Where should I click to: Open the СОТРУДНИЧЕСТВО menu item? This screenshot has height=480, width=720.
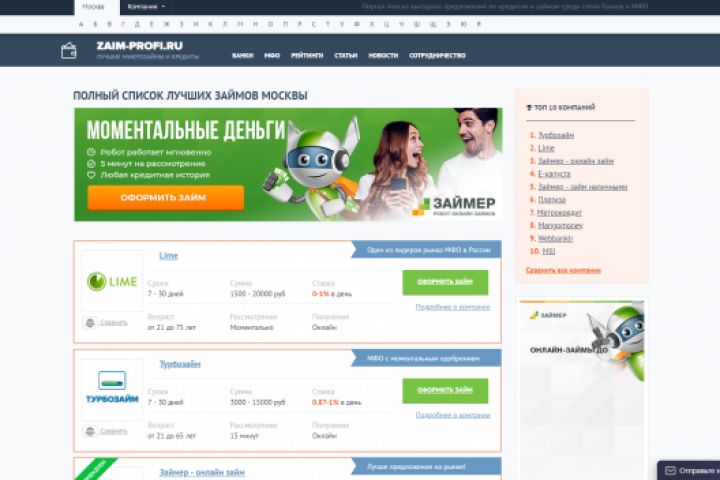437,56
